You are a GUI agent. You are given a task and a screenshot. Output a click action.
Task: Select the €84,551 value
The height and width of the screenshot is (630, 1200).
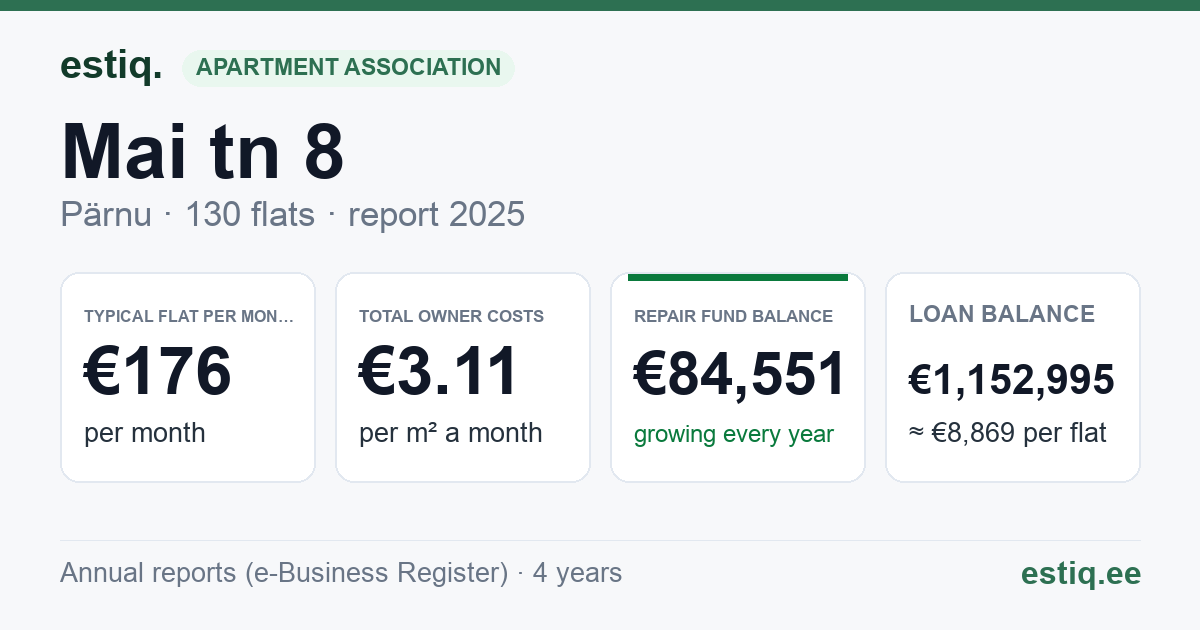pyautogui.click(x=740, y=374)
